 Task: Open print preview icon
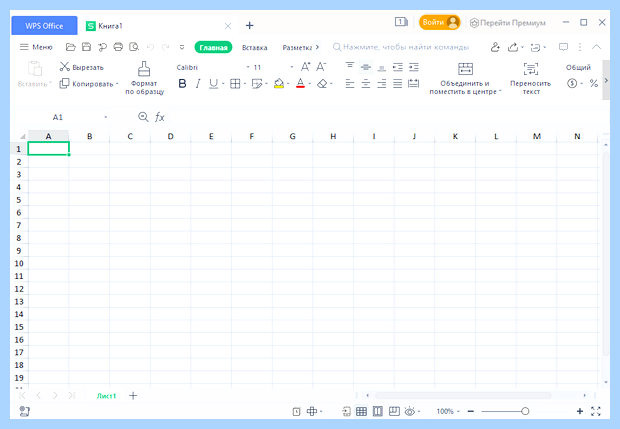click(134, 47)
